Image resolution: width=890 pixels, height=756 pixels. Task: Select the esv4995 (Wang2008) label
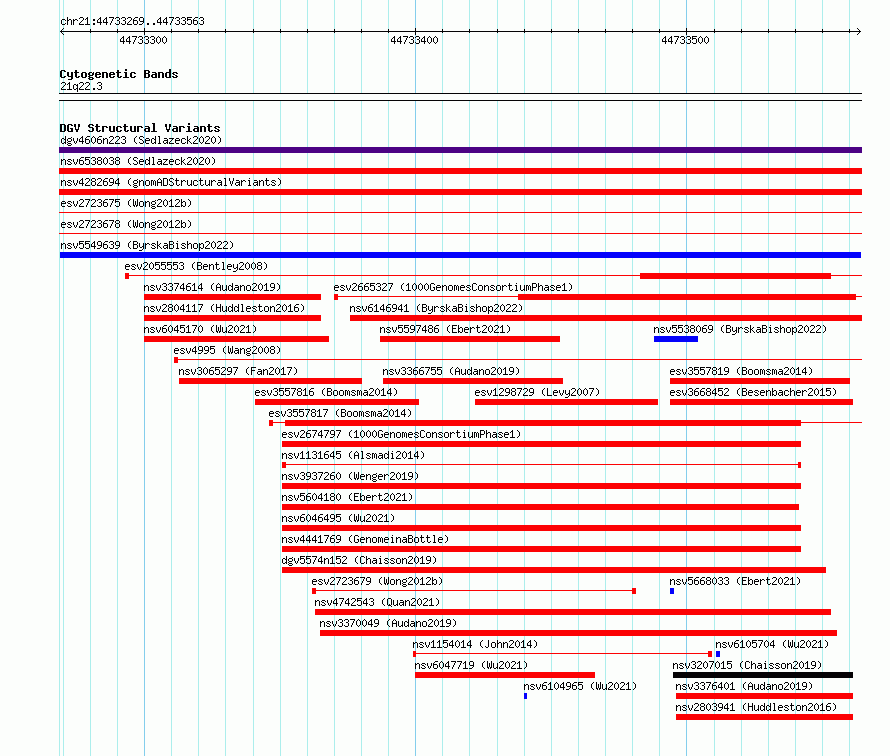[x=227, y=350]
